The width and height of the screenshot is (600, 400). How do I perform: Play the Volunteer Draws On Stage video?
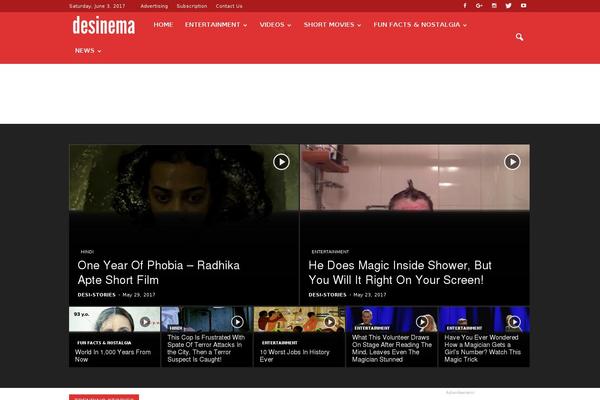(x=422, y=322)
